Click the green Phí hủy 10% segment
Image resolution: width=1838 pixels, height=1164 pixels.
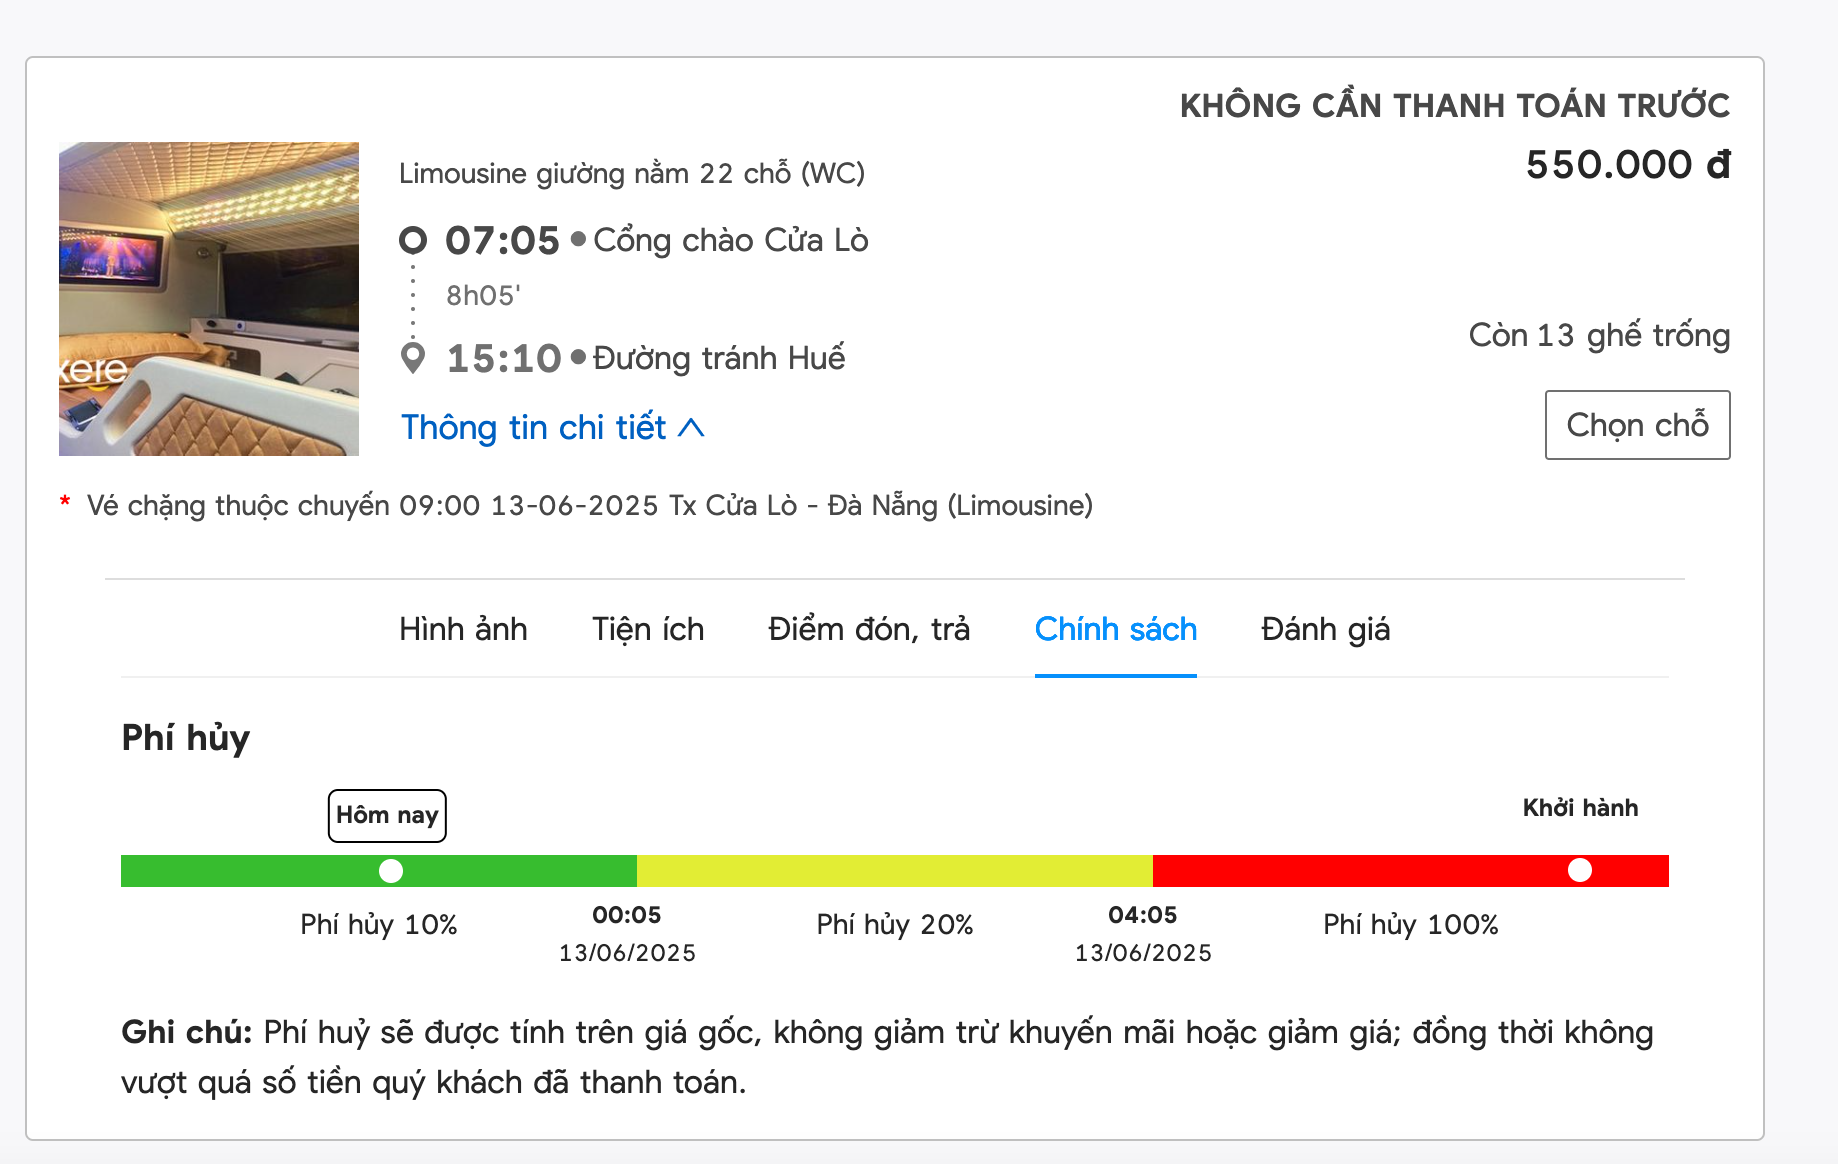pos(379,871)
